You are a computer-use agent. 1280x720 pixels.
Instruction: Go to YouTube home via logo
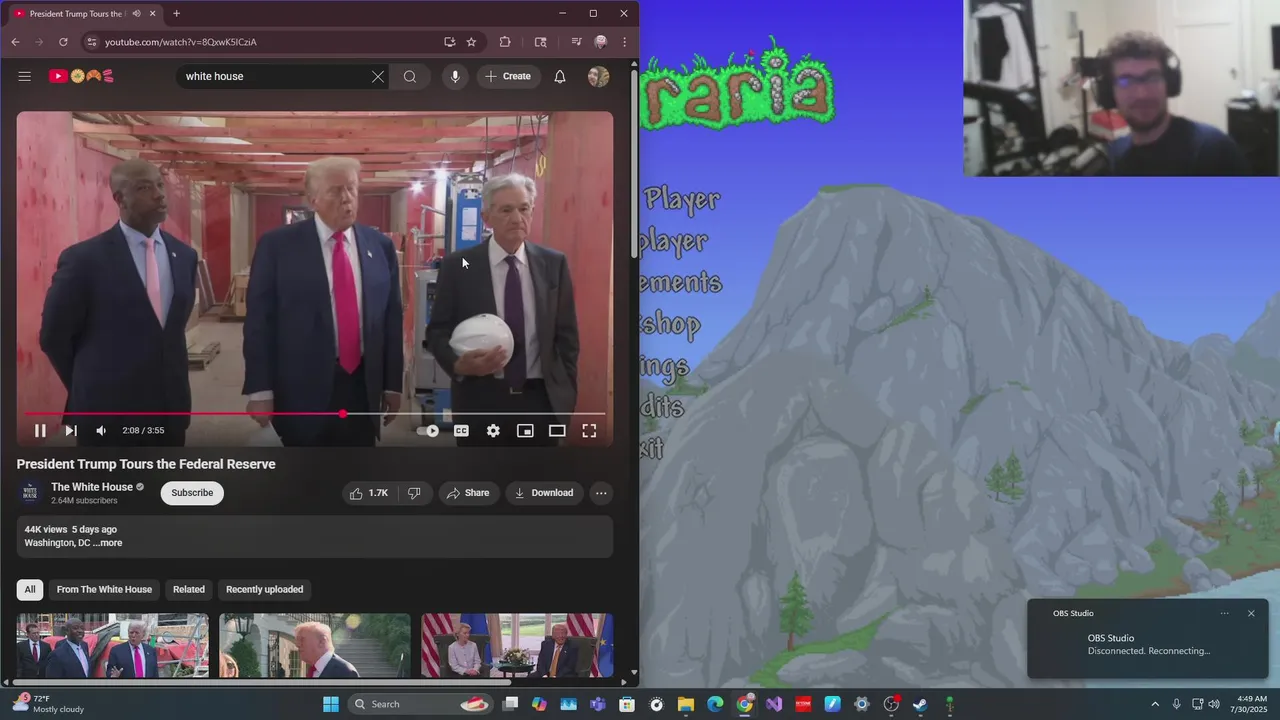point(82,76)
